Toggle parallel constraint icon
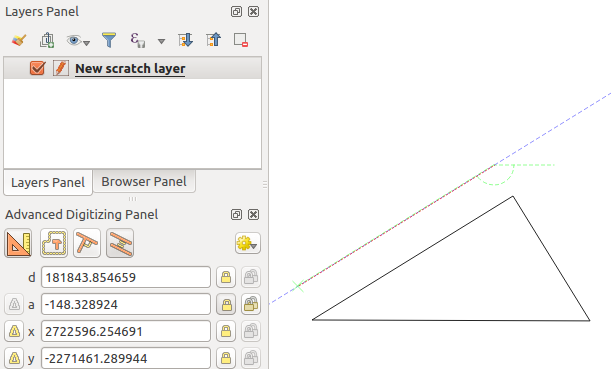Image resolution: width=611 pixels, height=369 pixels. click(120, 244)
